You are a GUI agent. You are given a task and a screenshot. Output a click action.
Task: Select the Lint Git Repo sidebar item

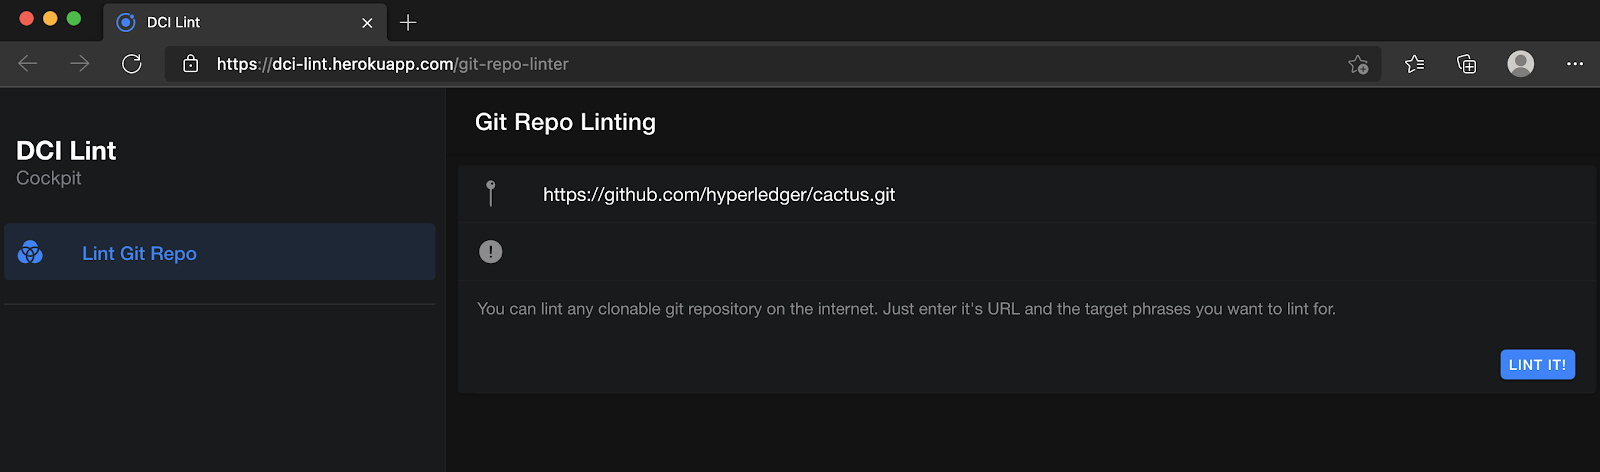pyautogui.click(x=219, y=252)
